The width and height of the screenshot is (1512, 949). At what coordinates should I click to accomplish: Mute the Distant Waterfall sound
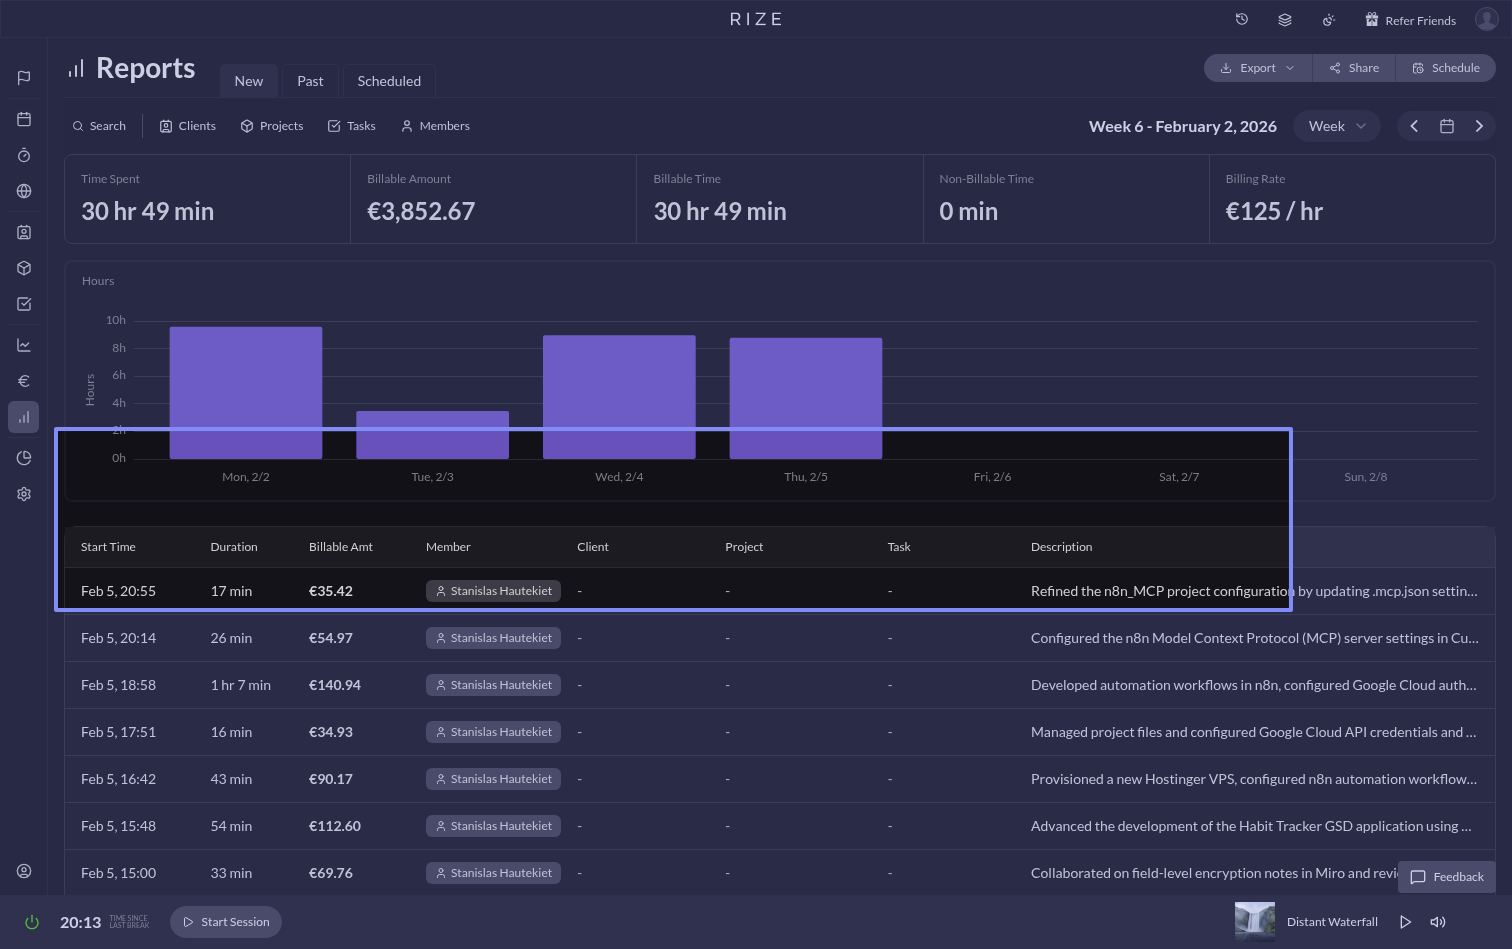tap(1438, 922)
